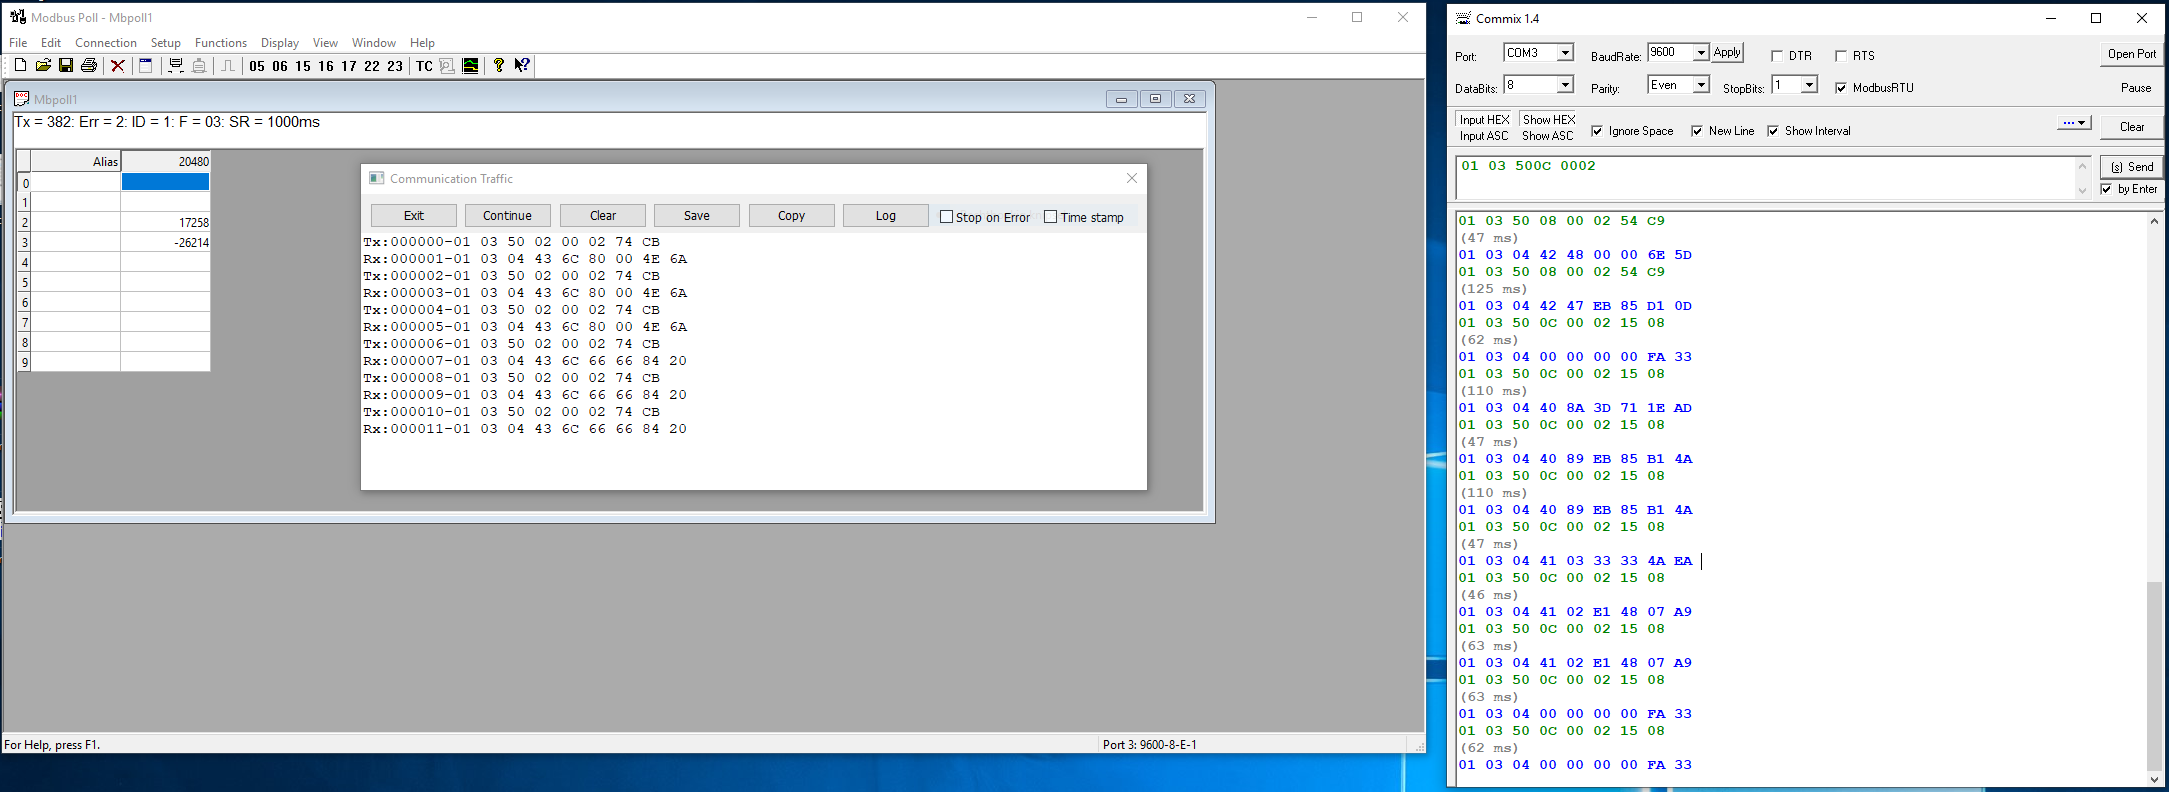Toggle the Show Interval checkbox

pyautogui.click(x=1773, y=131)
